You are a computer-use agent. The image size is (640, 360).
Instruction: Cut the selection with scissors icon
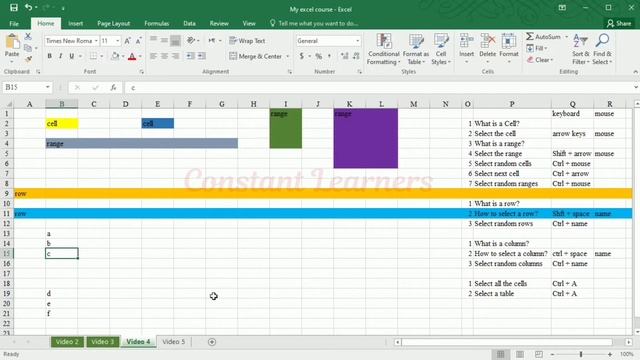28,37
